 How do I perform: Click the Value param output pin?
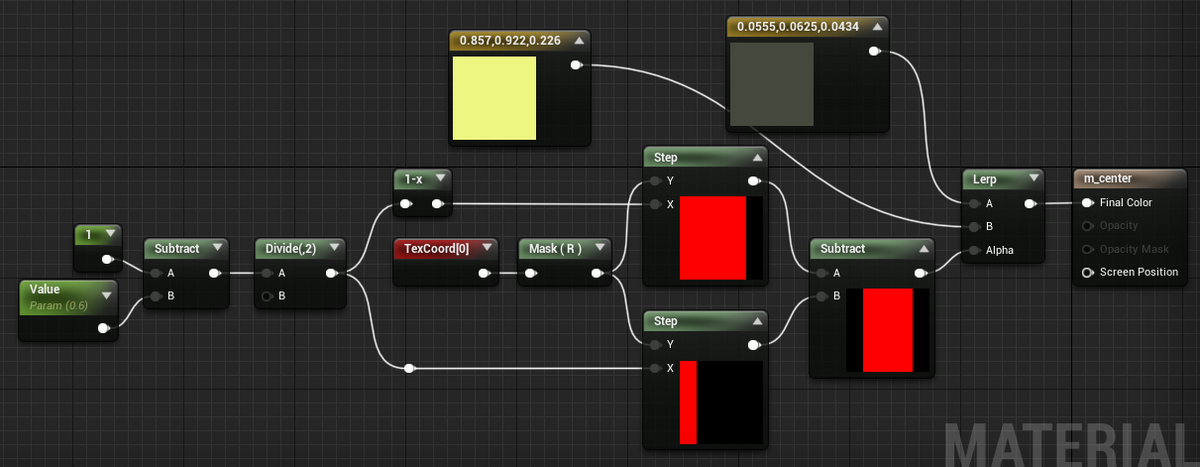pos(104,328)
